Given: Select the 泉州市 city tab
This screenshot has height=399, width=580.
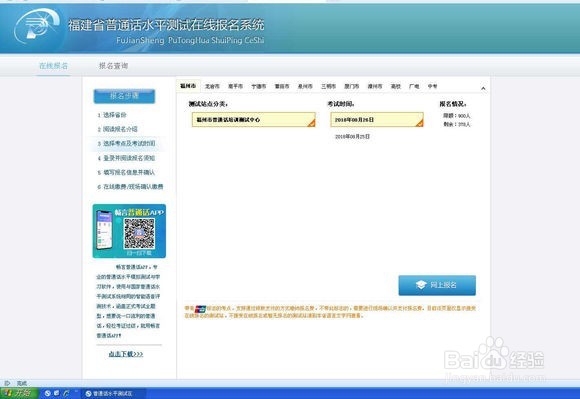Looking at the screenshot, I should coord(305,86).
